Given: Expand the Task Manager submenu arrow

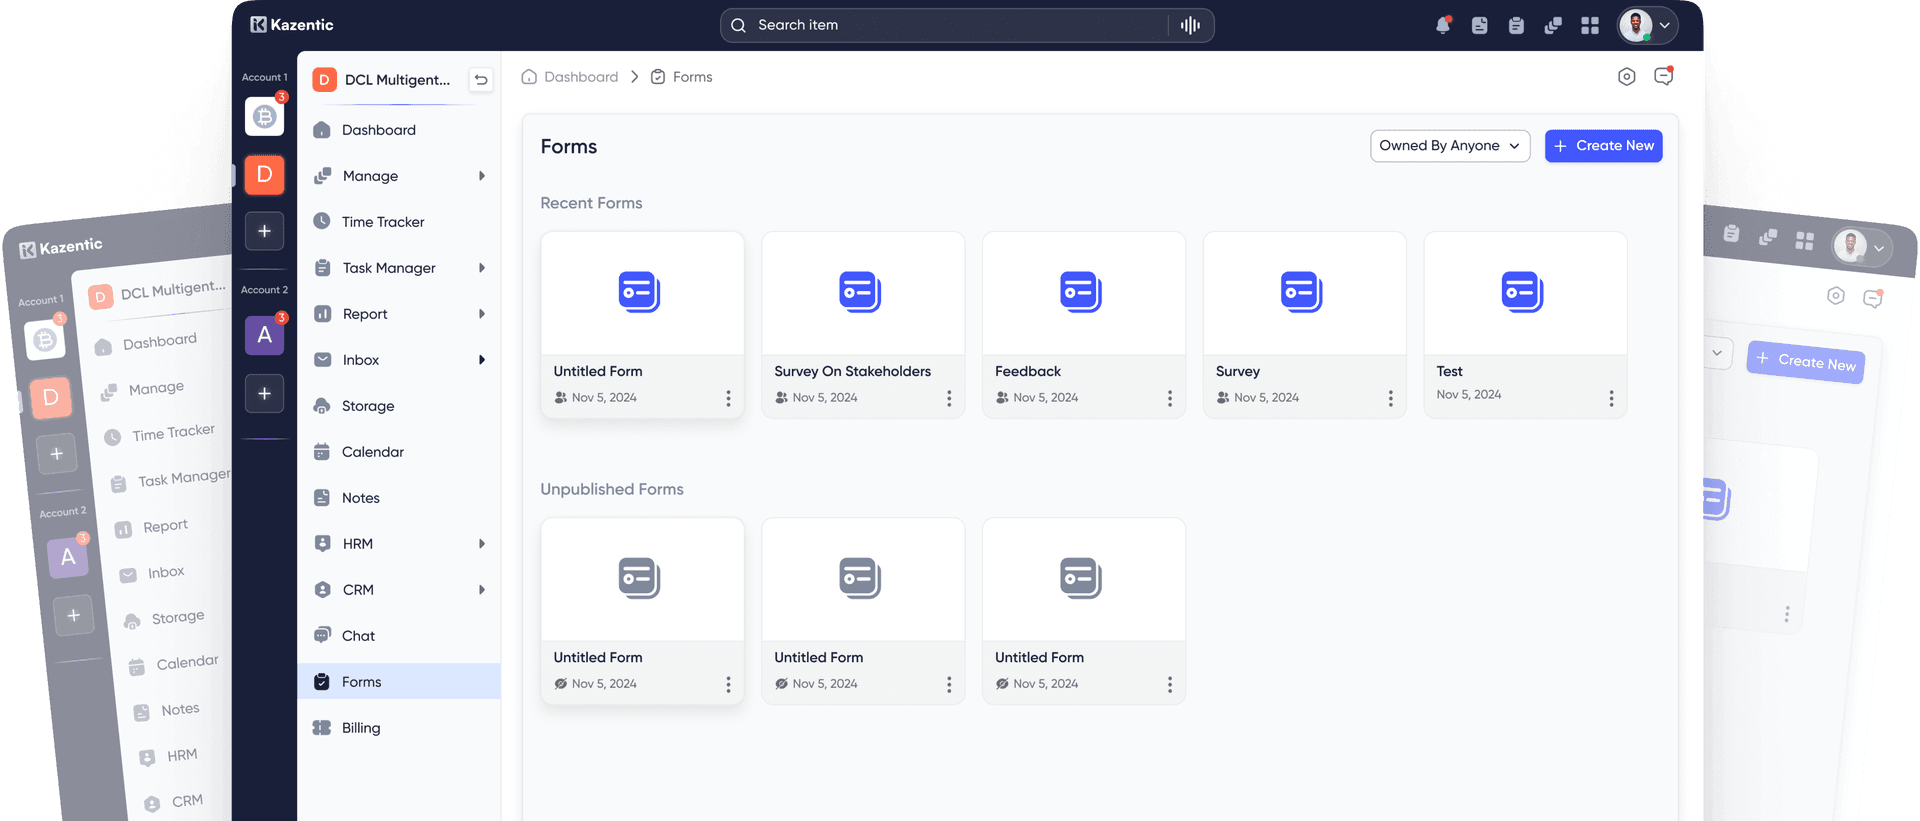Looking at the screenshot, I should 482,268.
